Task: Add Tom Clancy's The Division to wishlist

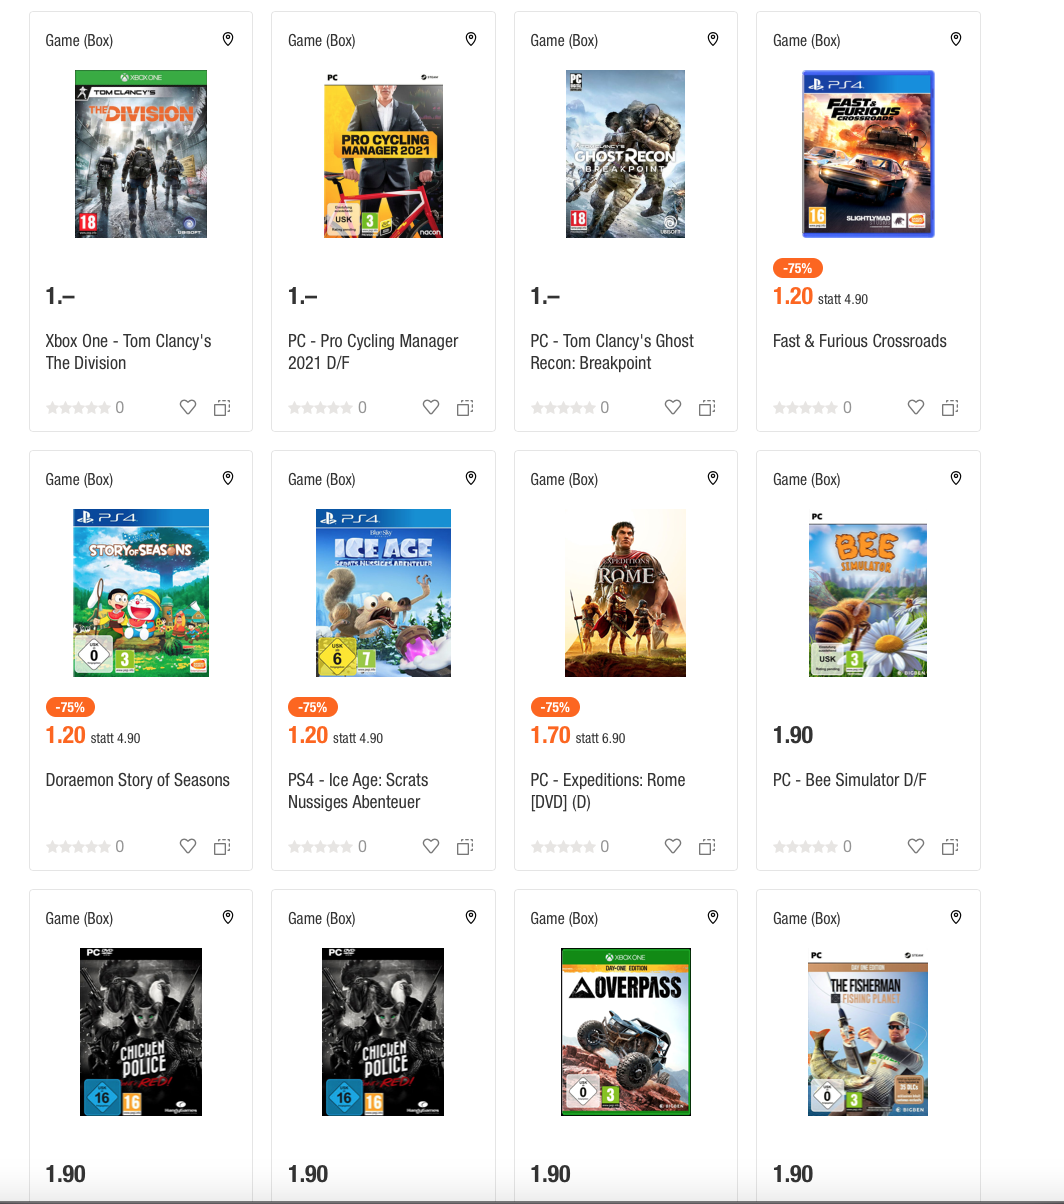Action: point(188,407)
